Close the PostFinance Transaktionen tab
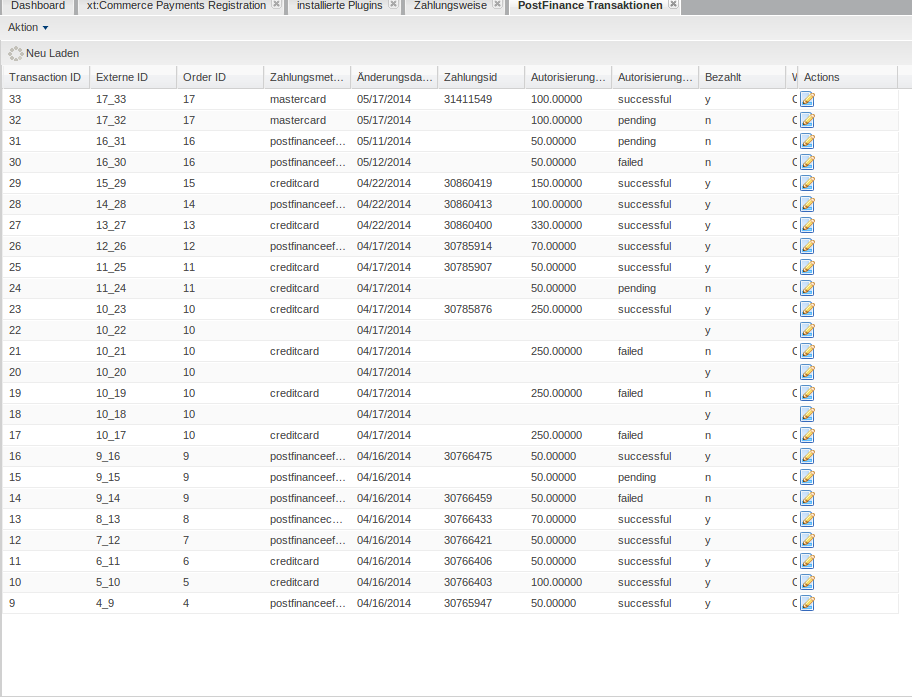912x697 pixels. pos(673,5)
